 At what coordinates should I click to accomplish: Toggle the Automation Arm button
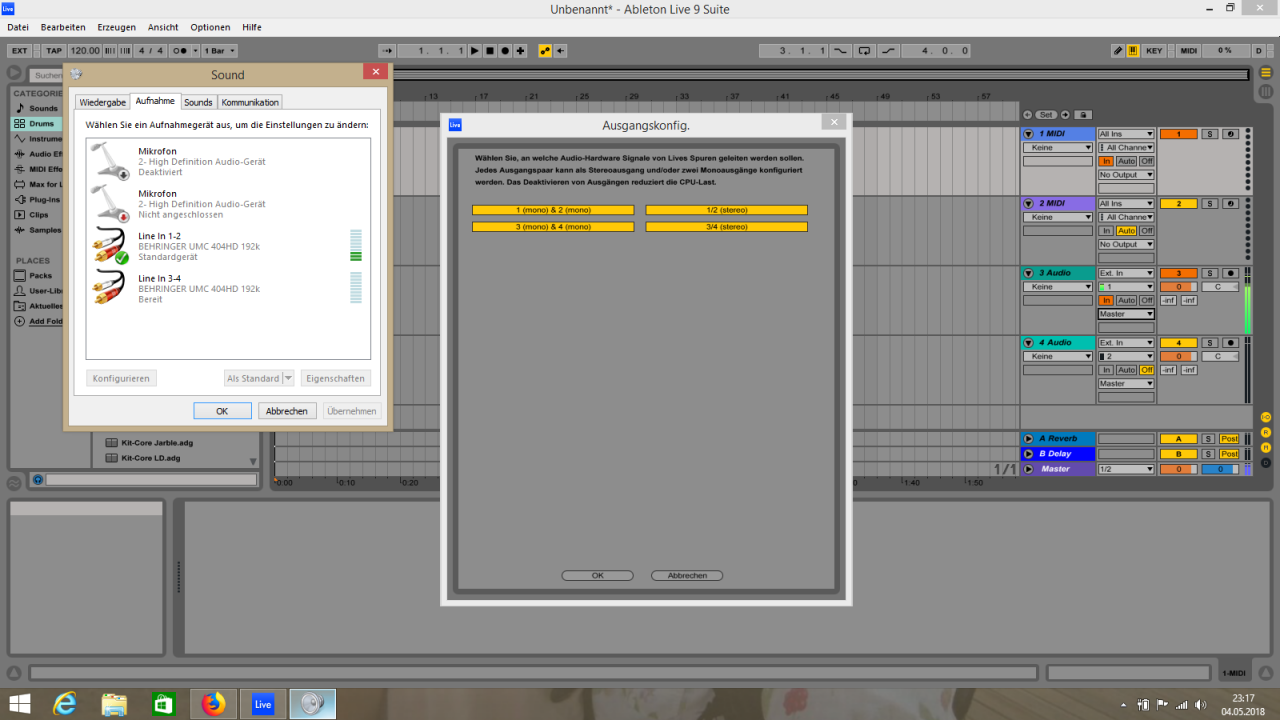pyautogui.click(x=545, y=50)
